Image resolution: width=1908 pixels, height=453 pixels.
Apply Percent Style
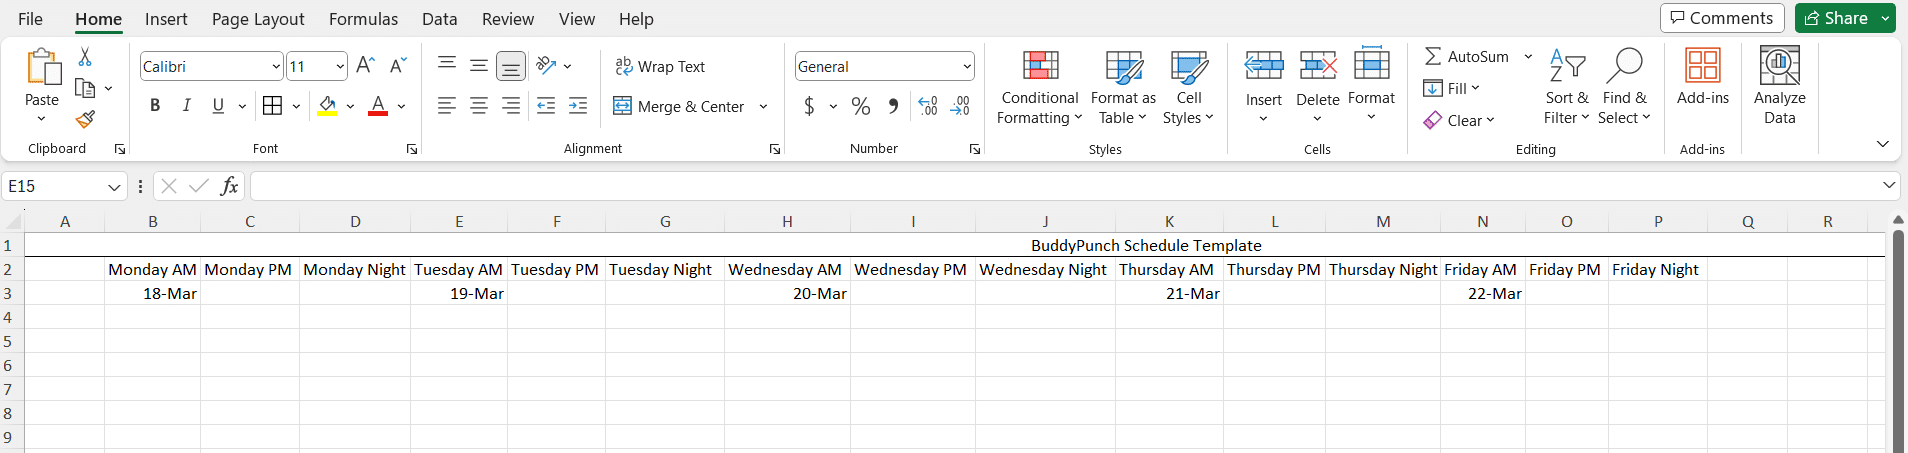(861, 106)
